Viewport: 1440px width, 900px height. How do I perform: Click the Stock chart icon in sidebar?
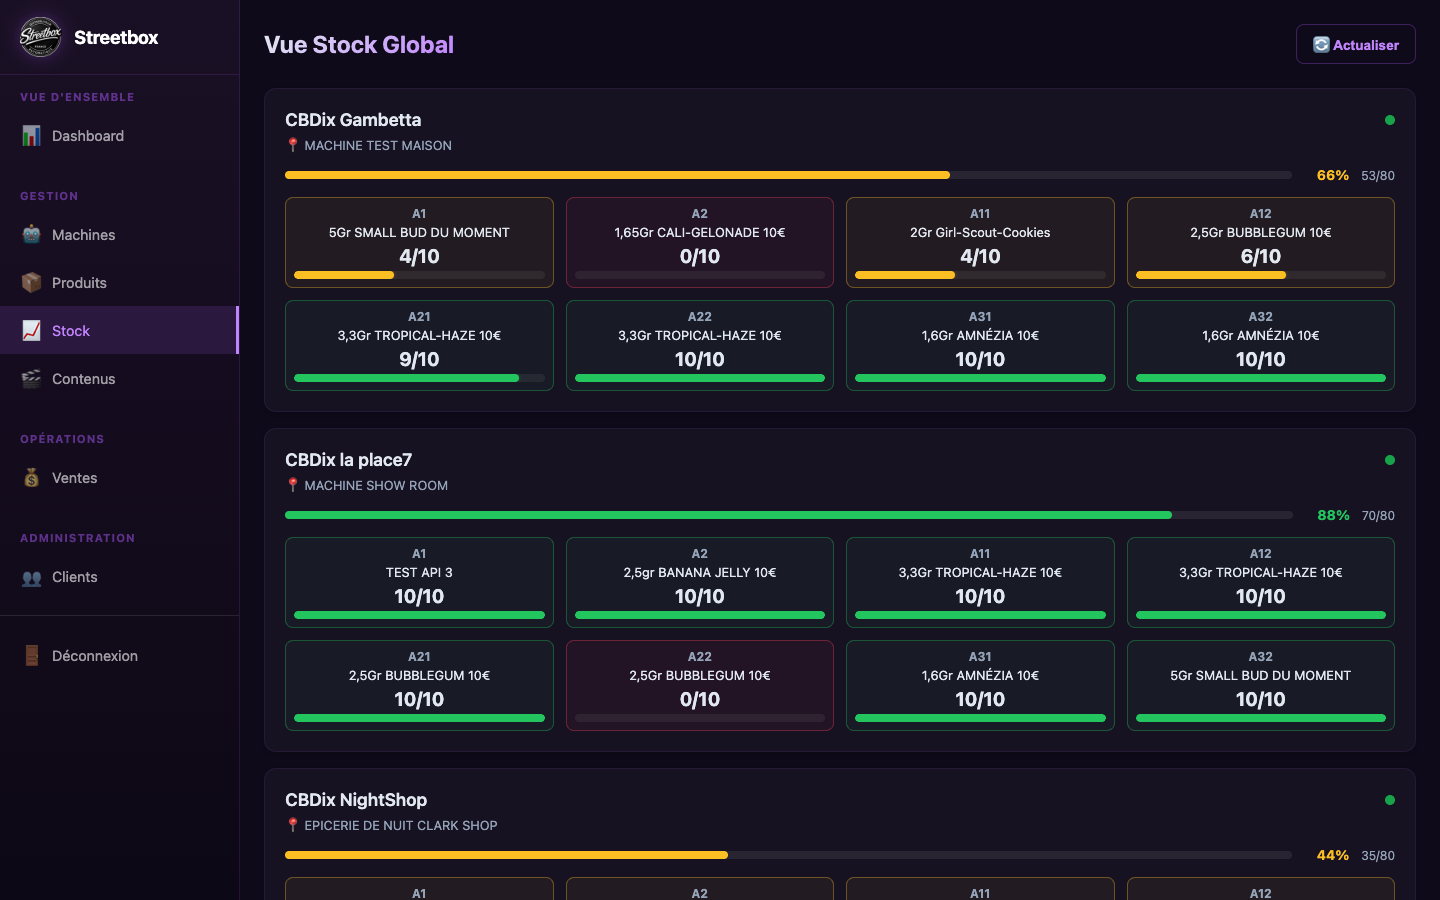point(29,330)
